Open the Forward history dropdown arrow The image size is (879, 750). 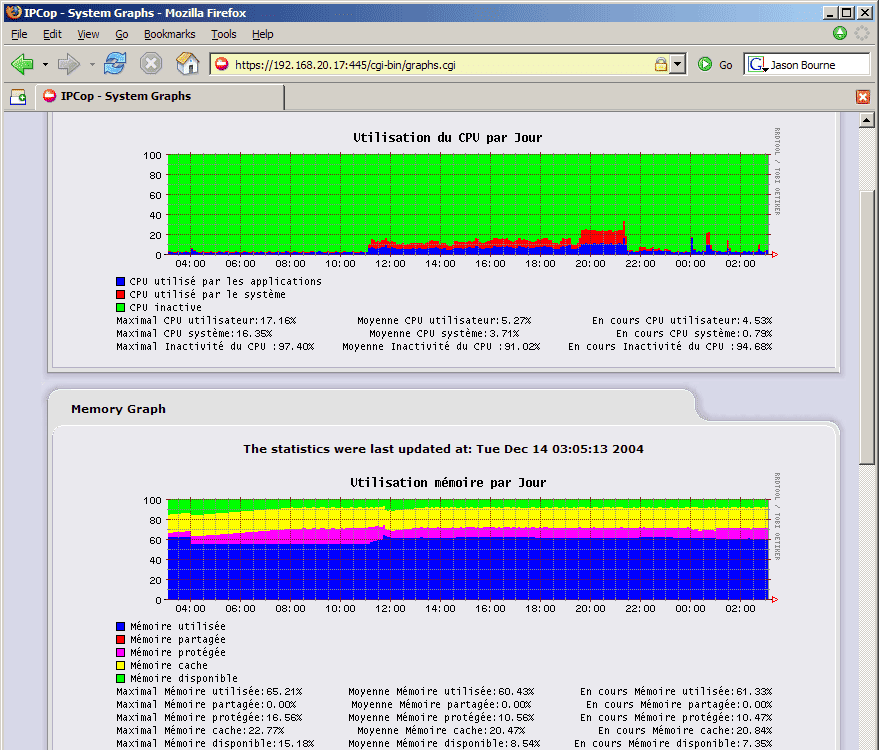(x=92, y=64)
